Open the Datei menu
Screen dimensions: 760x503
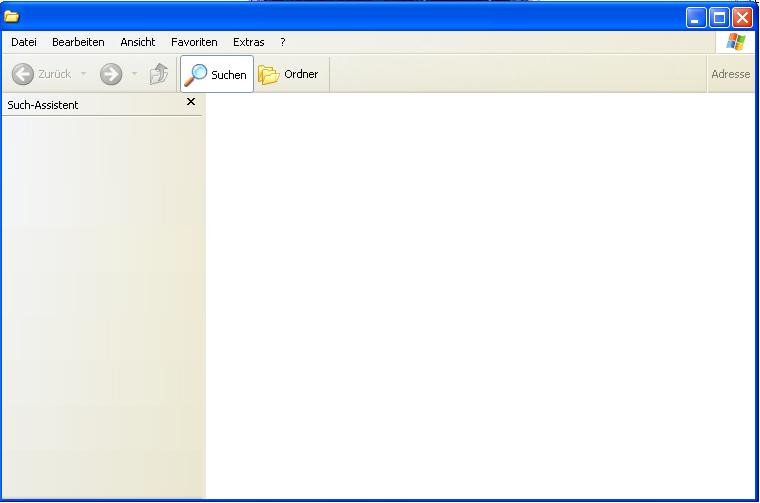pos(24,42)
